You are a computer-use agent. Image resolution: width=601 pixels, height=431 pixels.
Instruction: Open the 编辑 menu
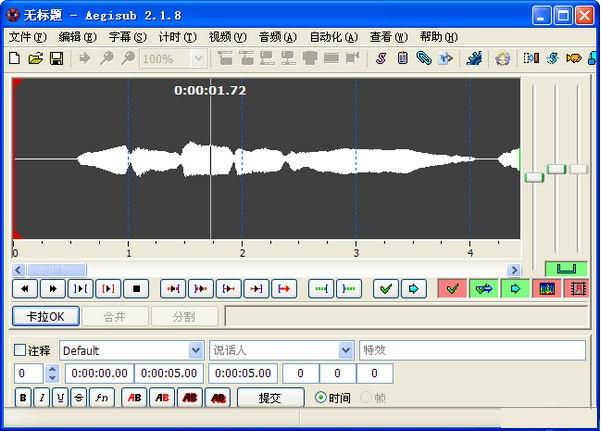77,37
